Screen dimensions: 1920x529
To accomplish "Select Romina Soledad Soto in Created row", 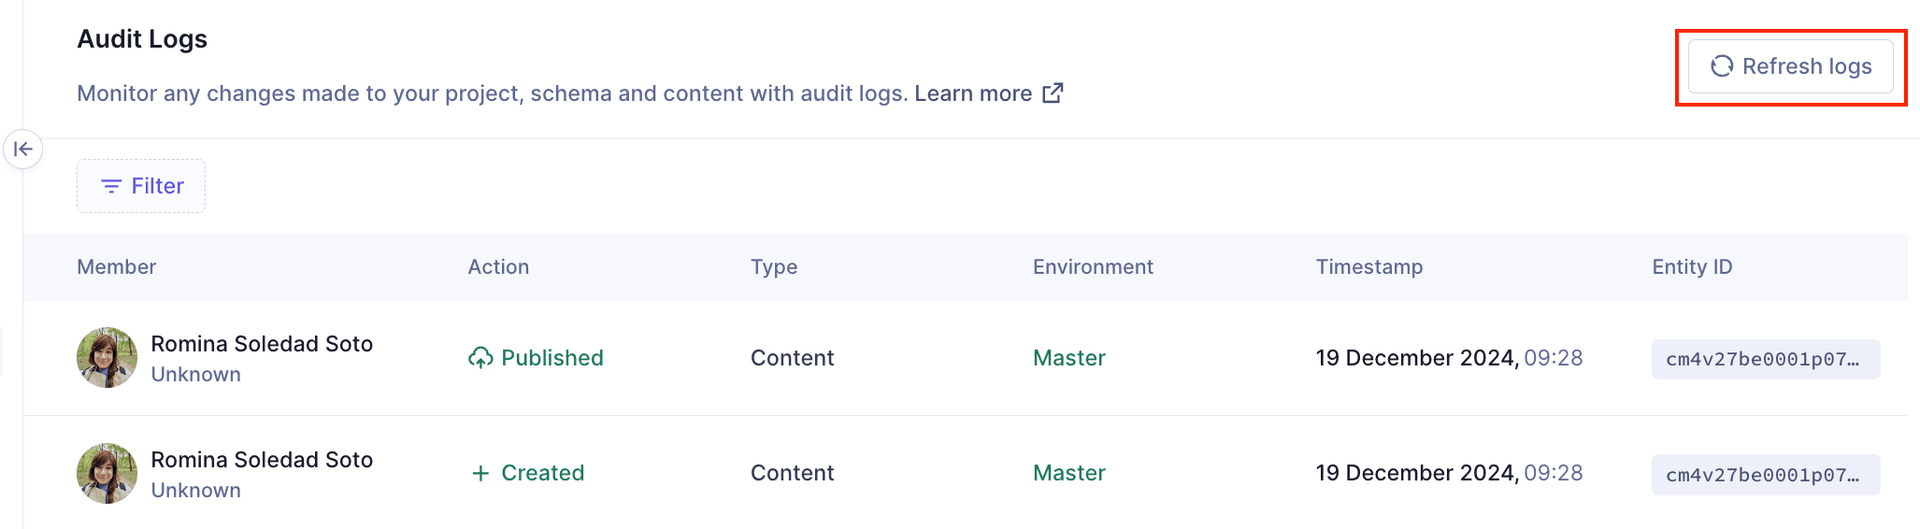I will [262, 460].
